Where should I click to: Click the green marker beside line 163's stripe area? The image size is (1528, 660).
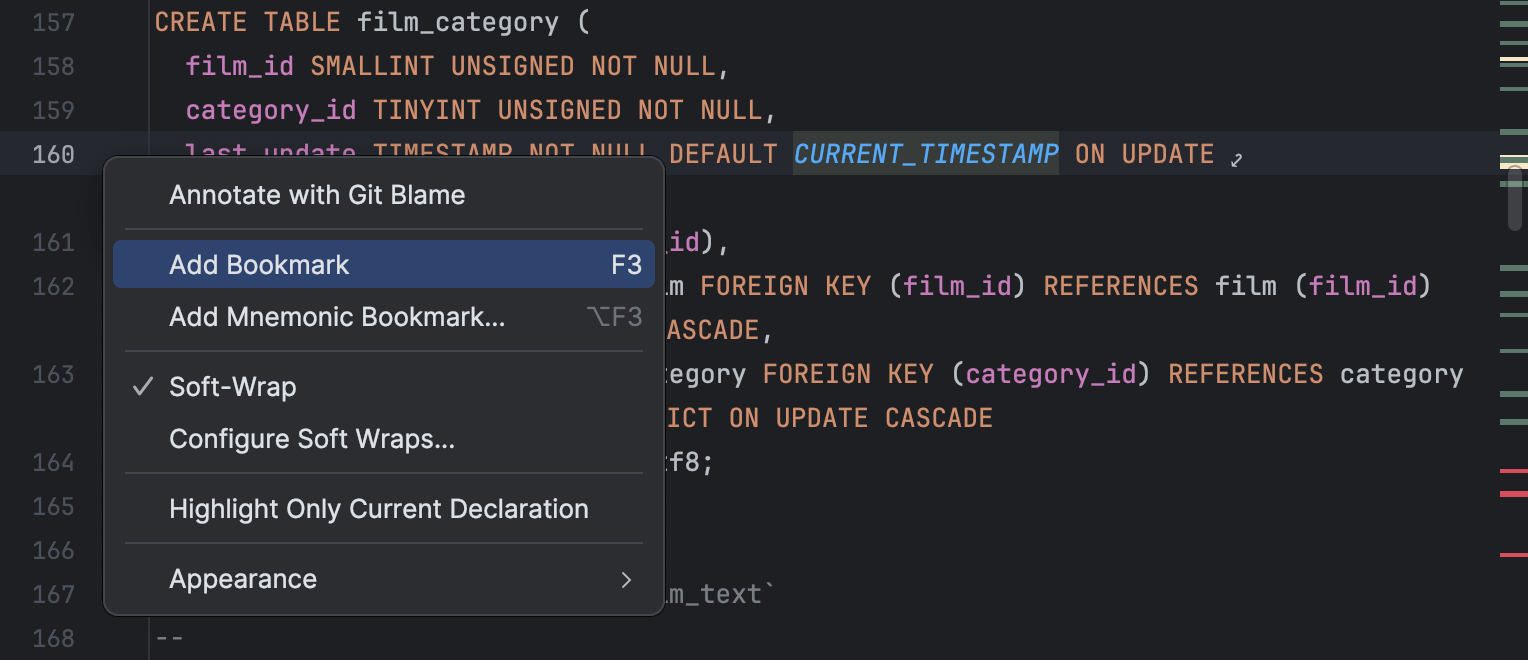click(1512, 393)
